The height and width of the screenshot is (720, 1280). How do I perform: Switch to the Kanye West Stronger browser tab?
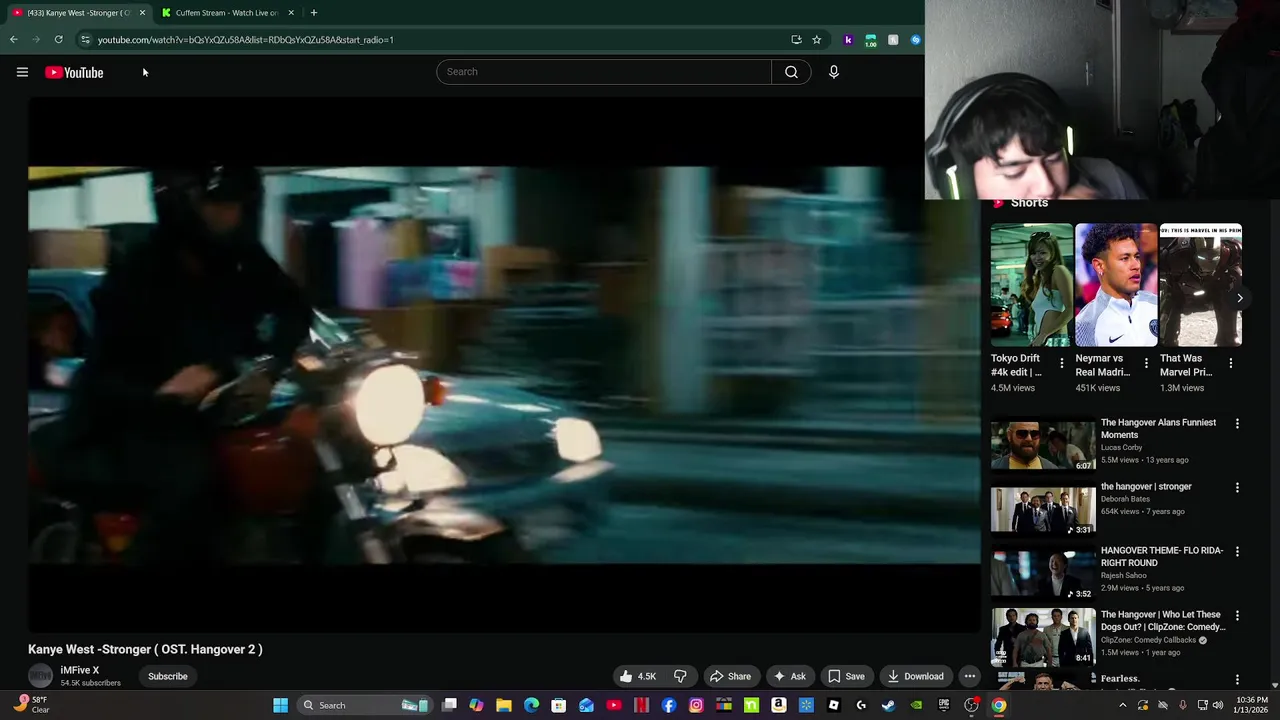point(78,13)
